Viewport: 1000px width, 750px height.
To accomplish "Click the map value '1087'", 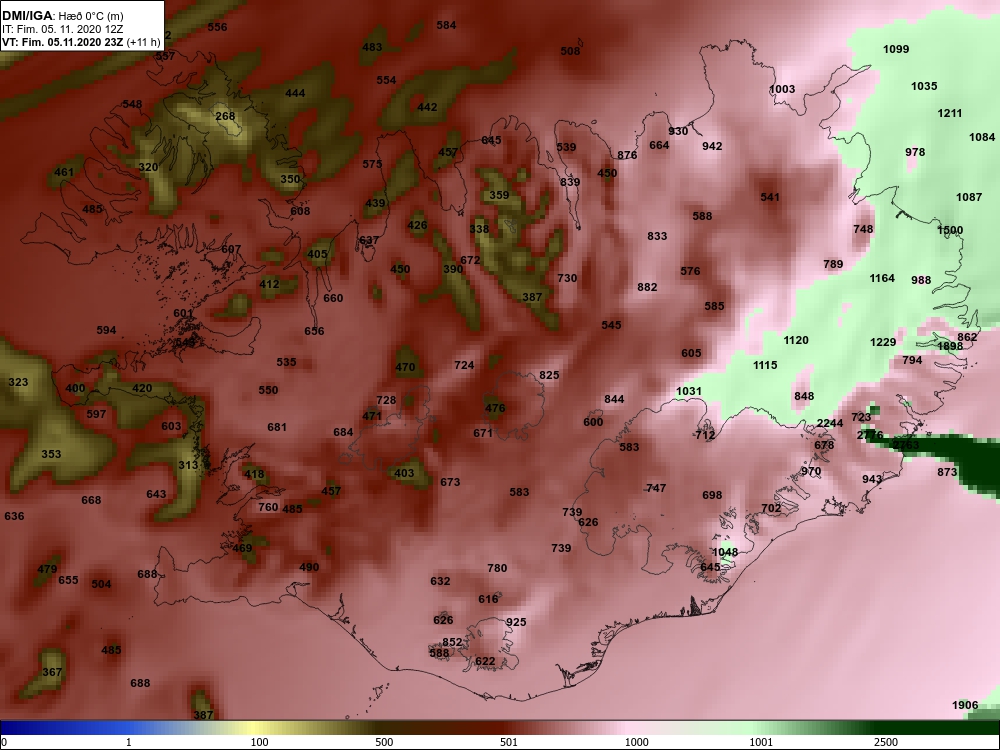I will [x=969, y=197].
